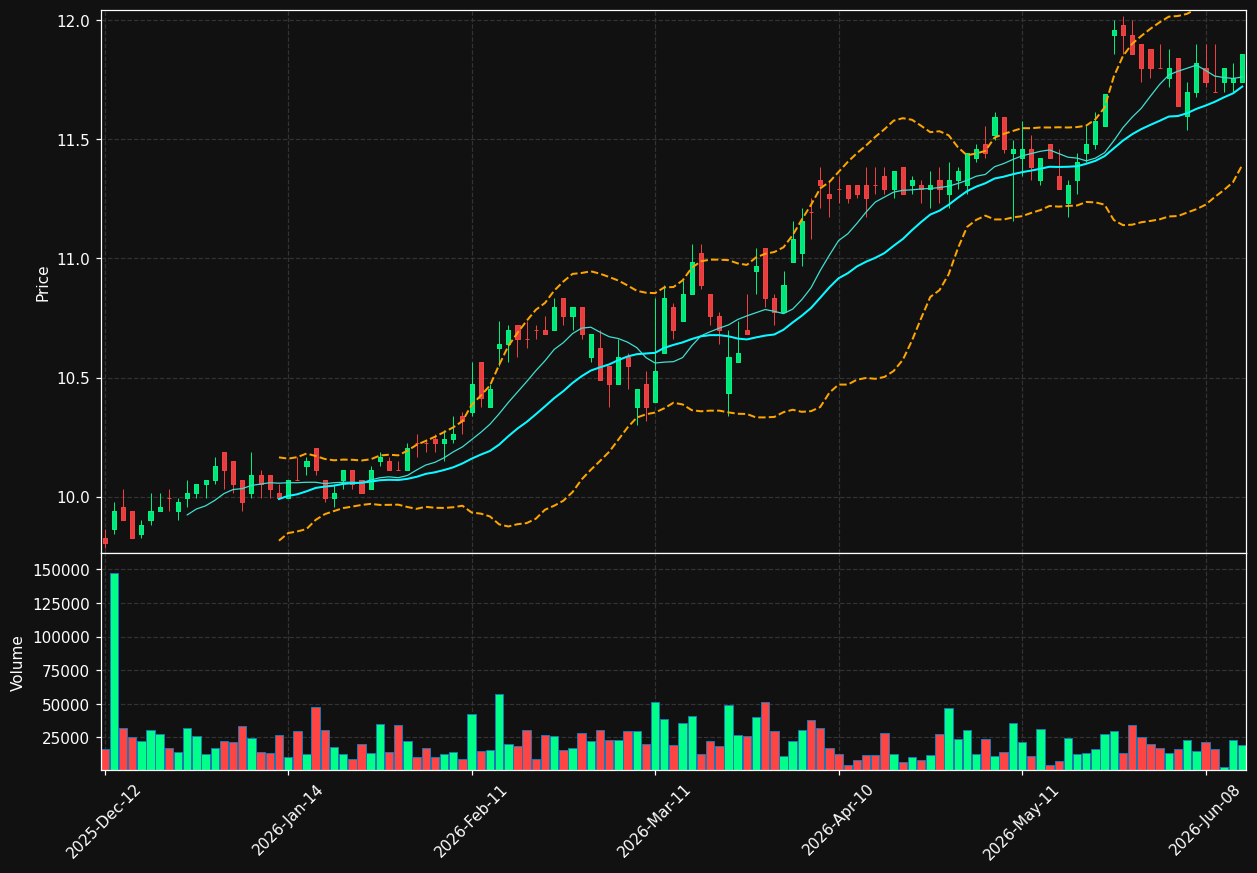Pick the 2026-Feb-11 date label
1257x873 pixels.
coord(471,821)
